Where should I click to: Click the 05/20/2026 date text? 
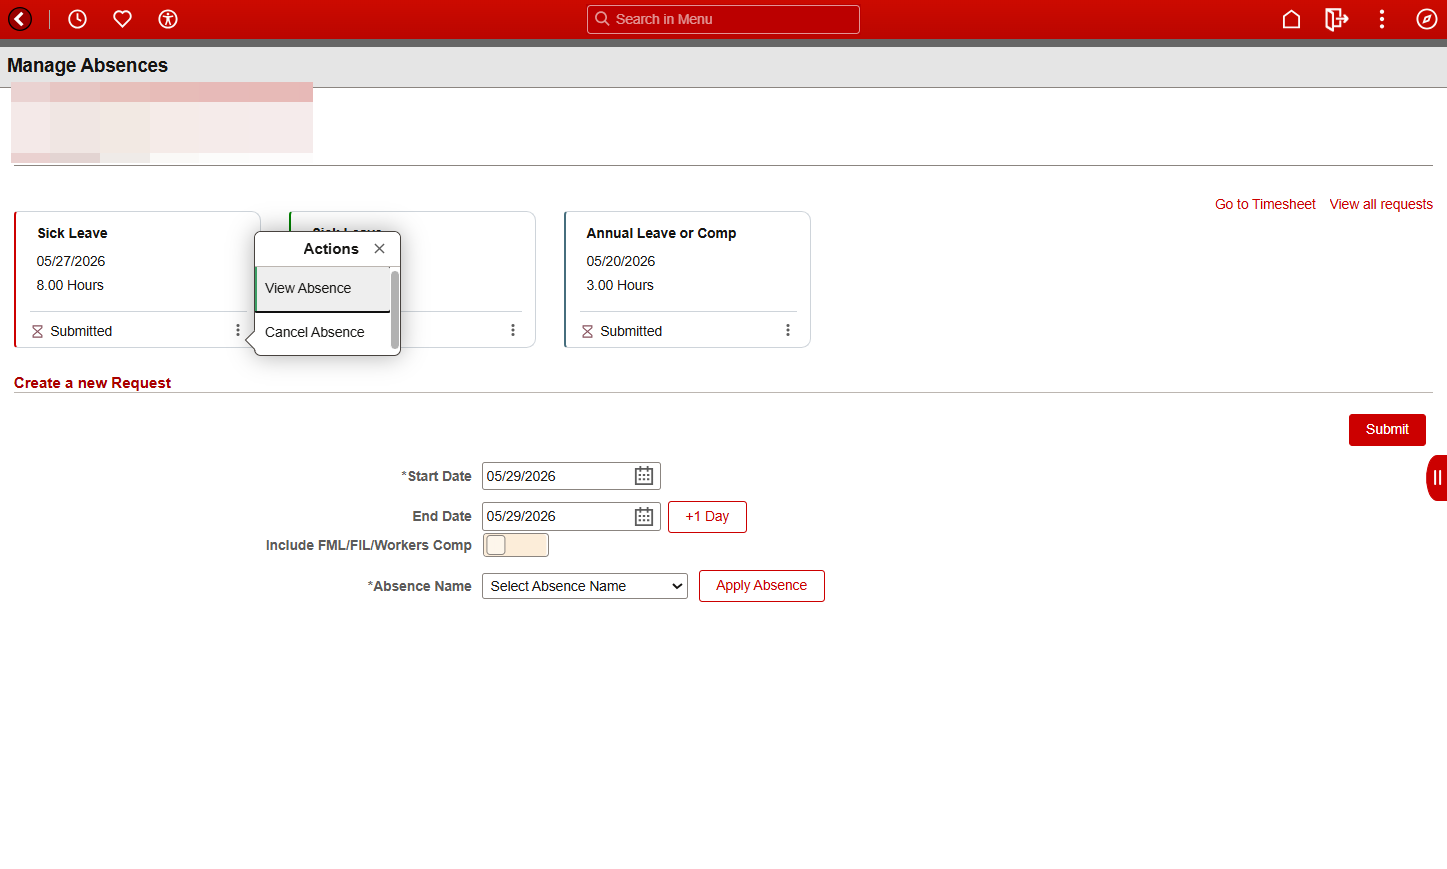coord(621,261)
